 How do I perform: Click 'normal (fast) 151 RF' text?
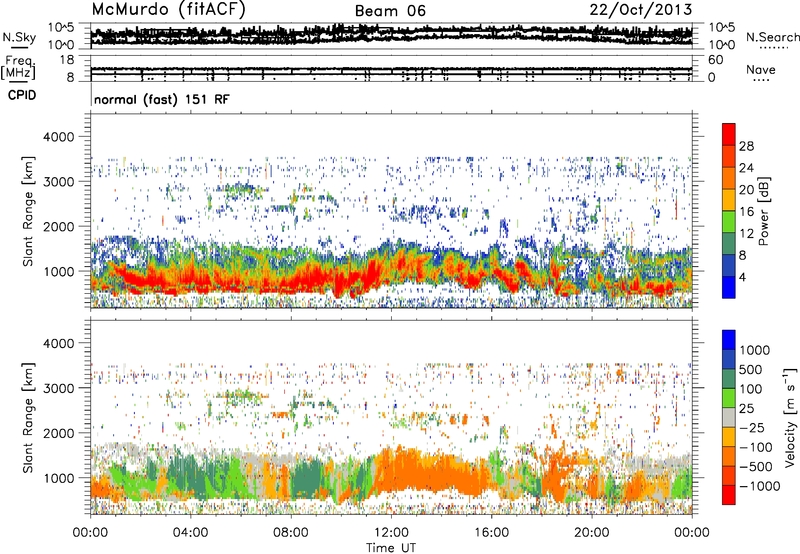(162, 99)
